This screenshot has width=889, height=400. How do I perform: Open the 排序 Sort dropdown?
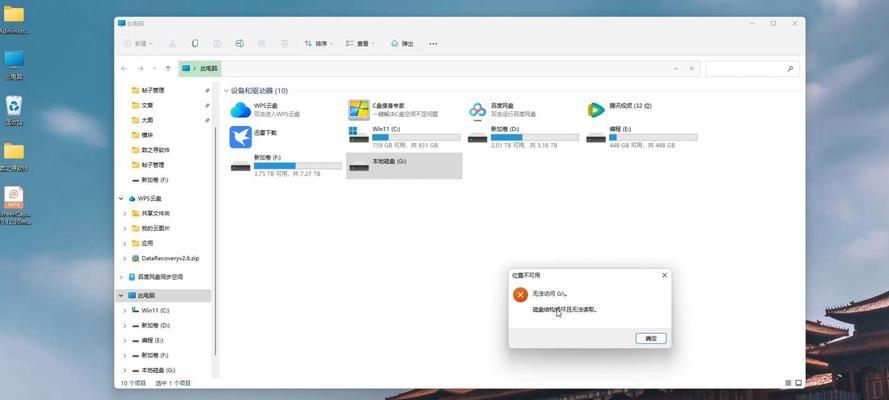point(319,44)
